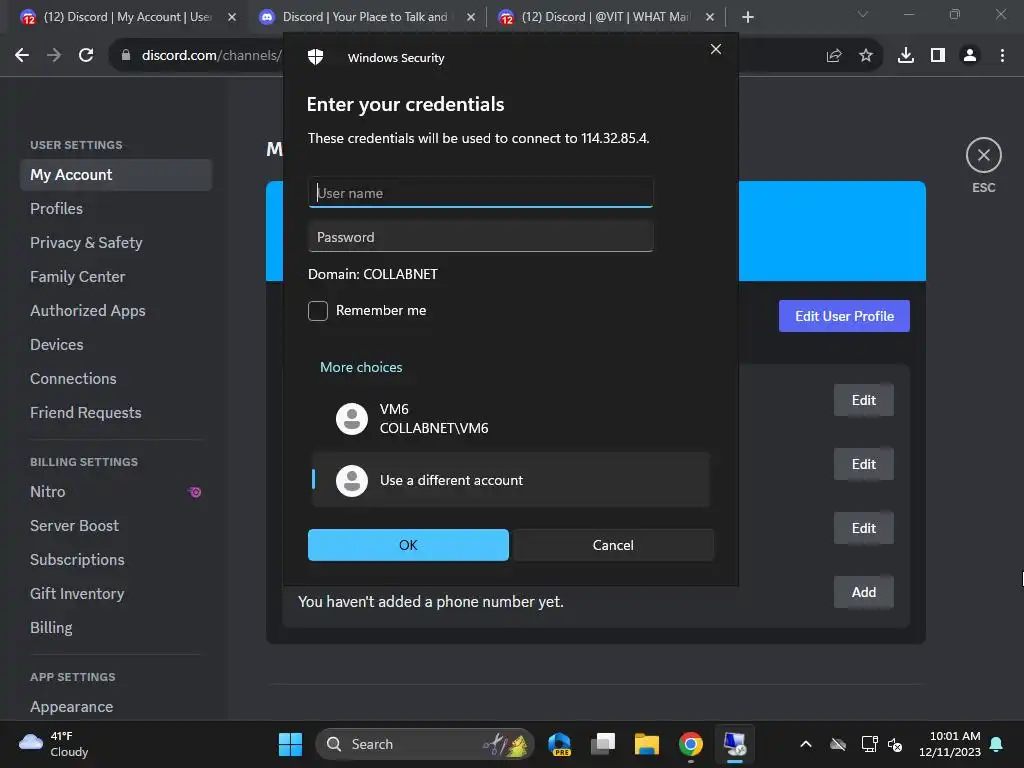The width and height of the screenshot is (1024, 768).
Task: Open Server Boost settings
Action: click(116, 525)
